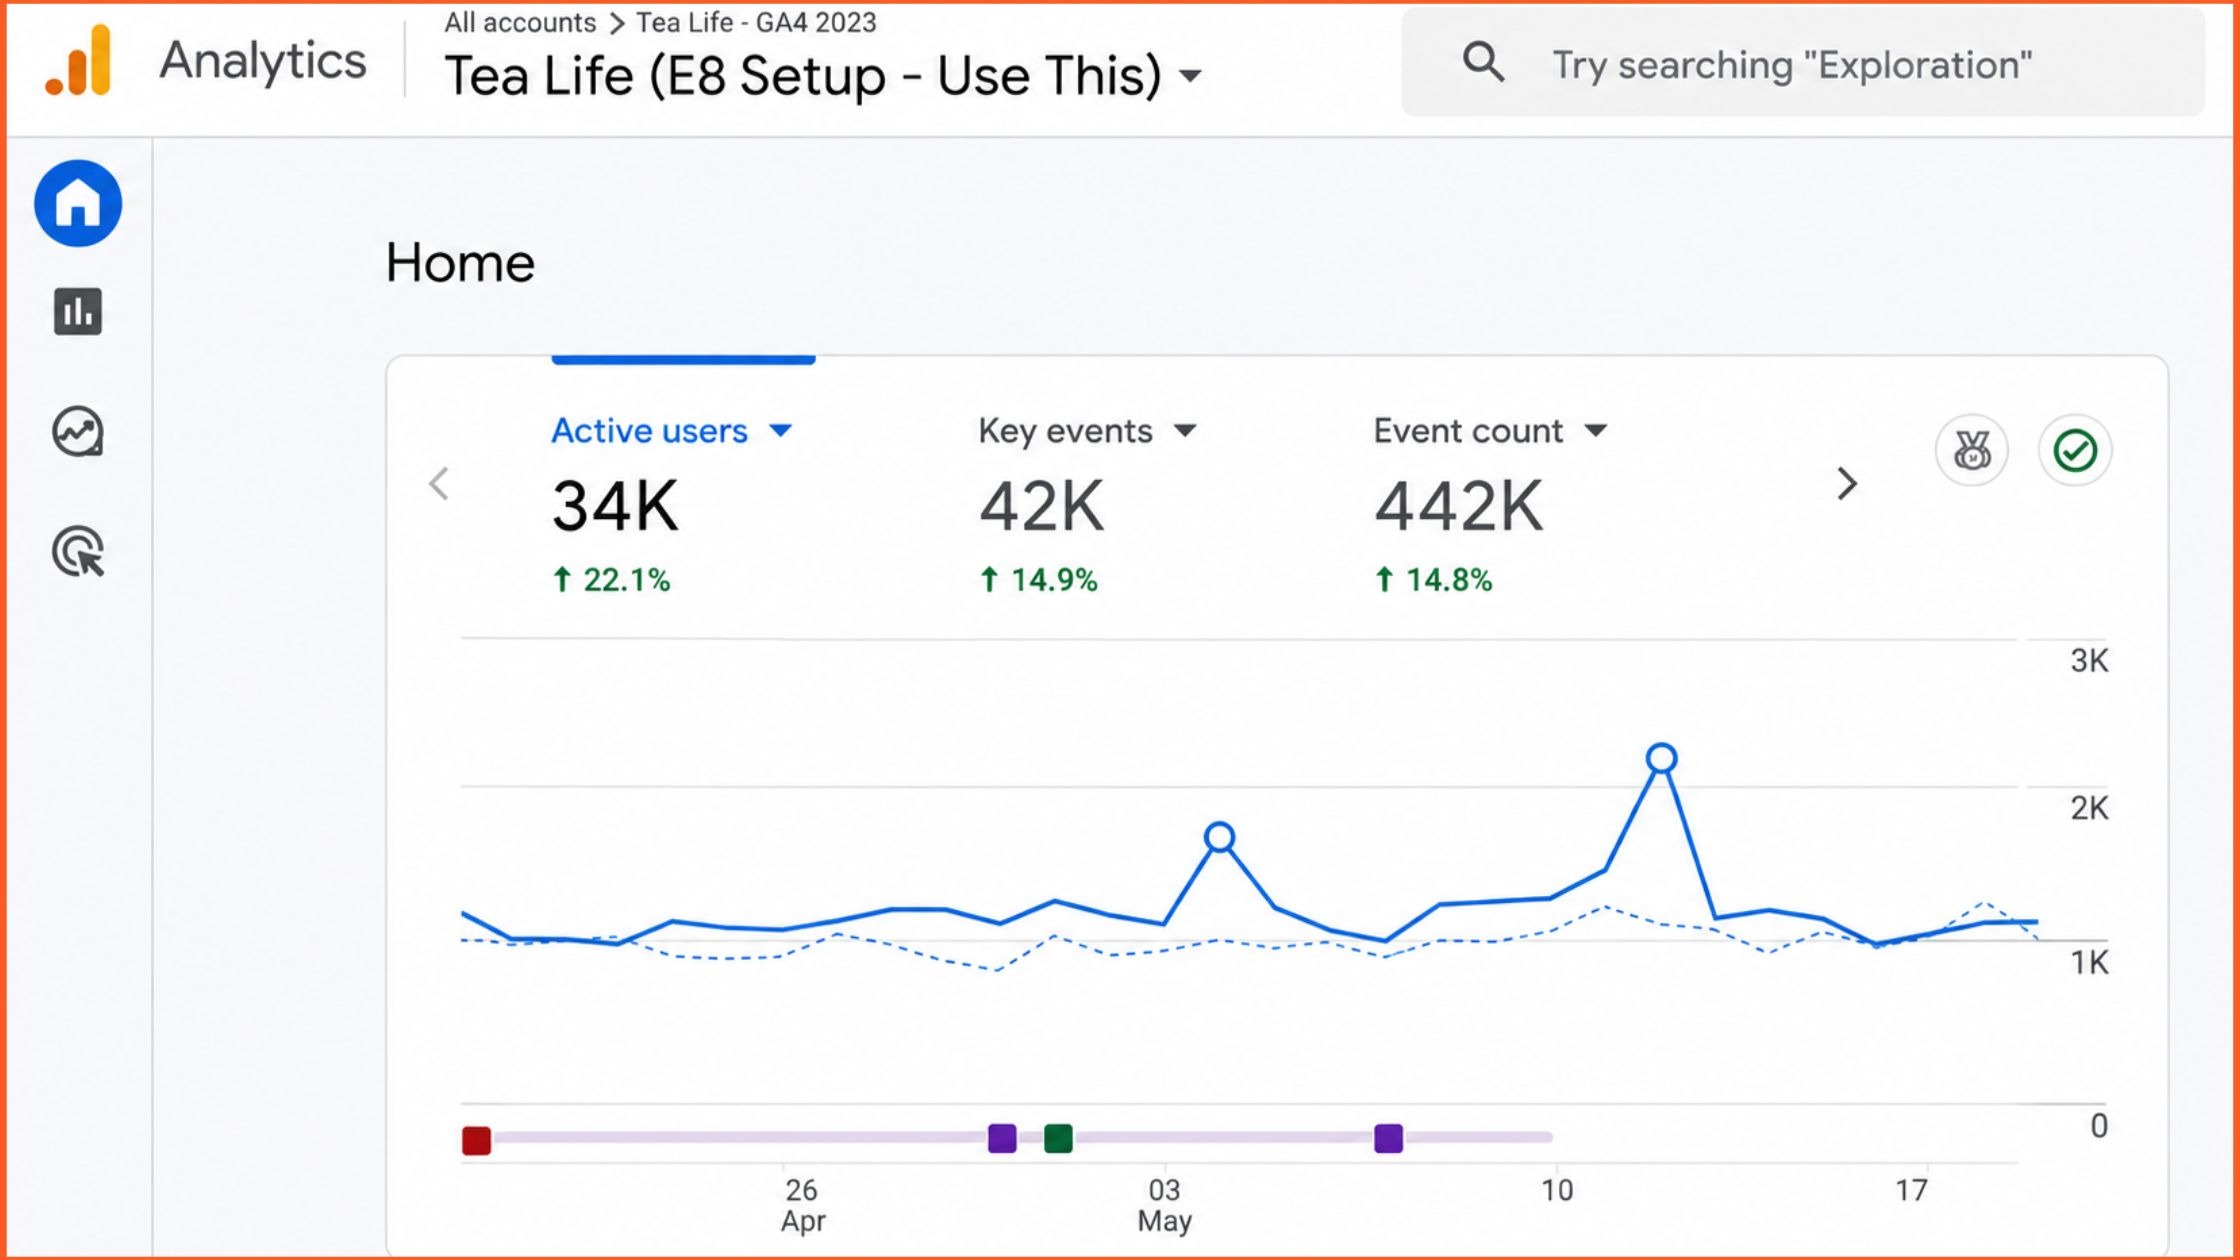Click the purple annotation marker before 10 May
2240x1260 pixels.
click(x=1388, y=1138)
